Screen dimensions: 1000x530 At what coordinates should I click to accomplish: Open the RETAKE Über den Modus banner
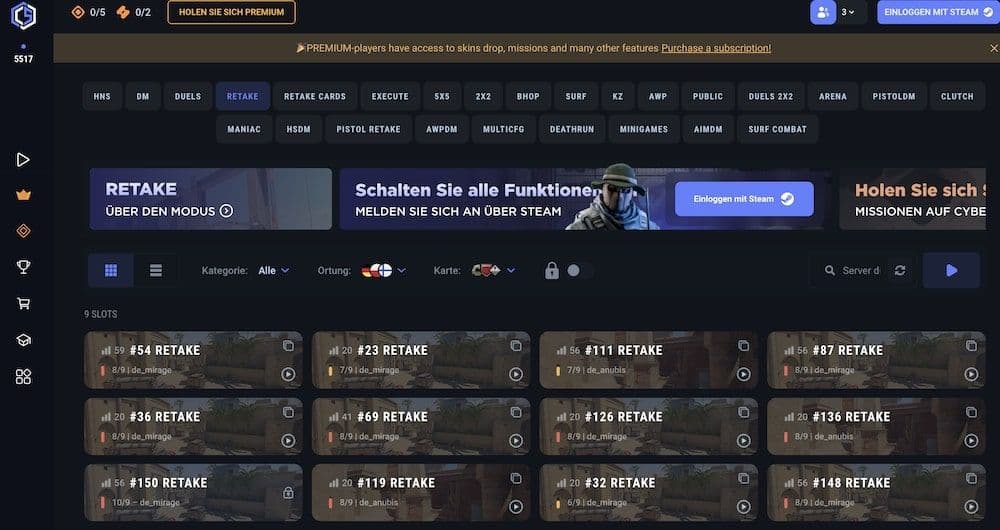tap(210, 199)
